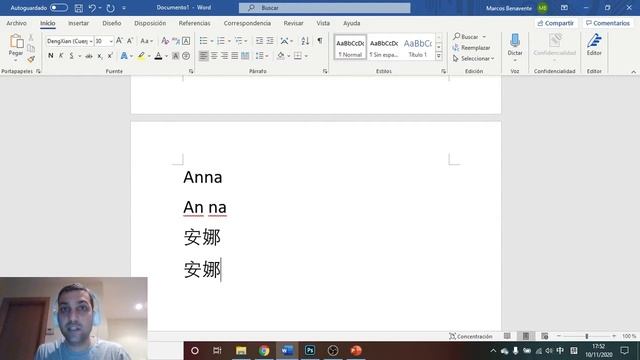Toggle underline with the S button
This screenshot has width=640, height=360.
[x=71, y=56]
